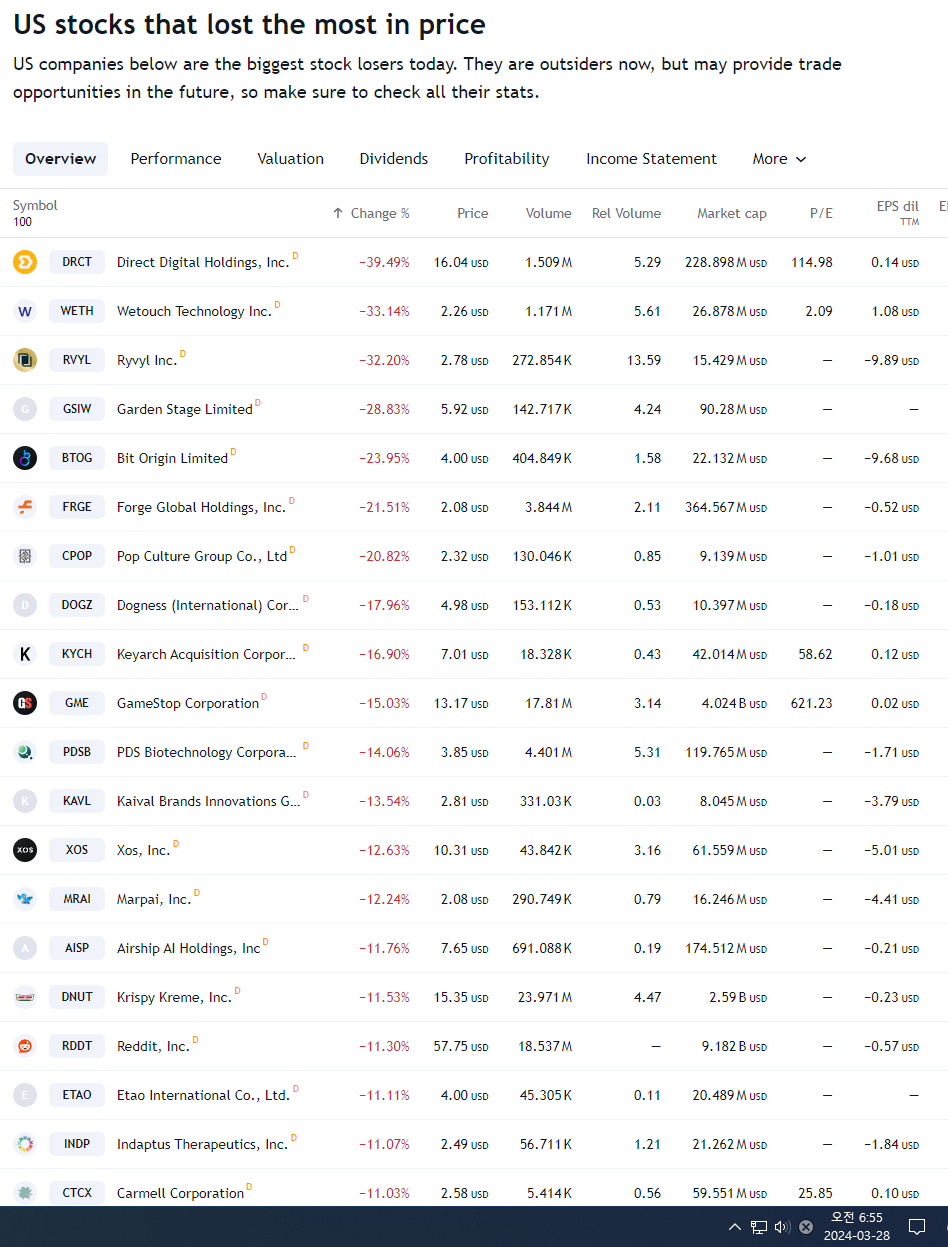Image resolution: width=948 pixels, height=1247 pixels.
Task: Switch to the Dividends tab
Action: [394, 159]
